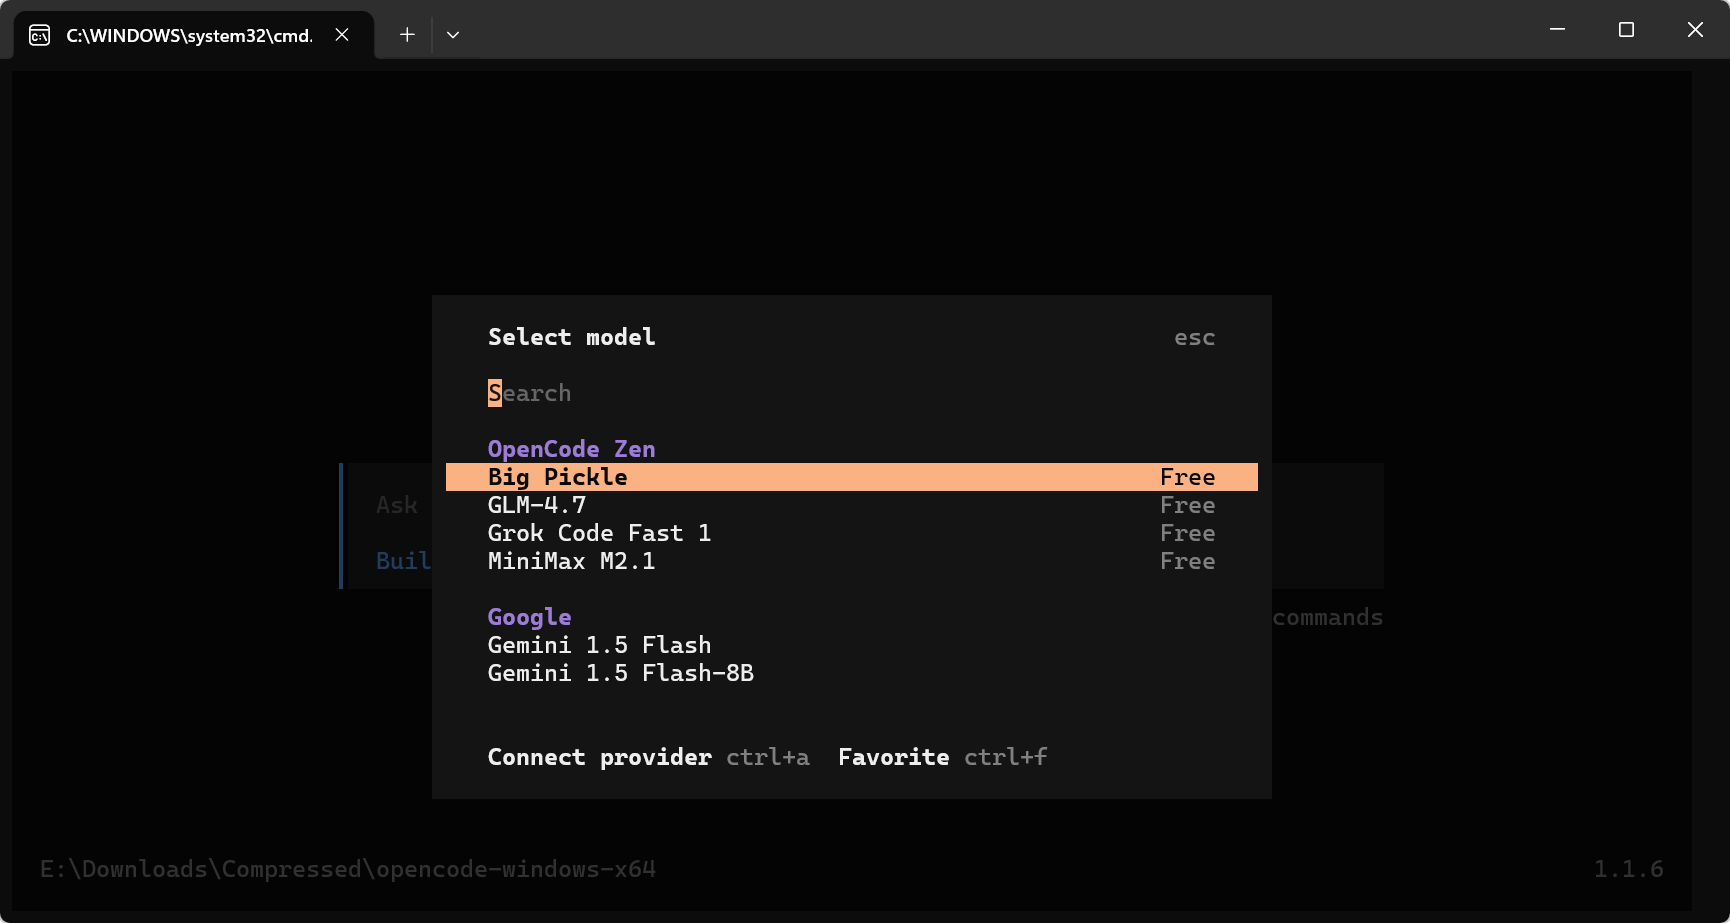Click the Free label next to Big Pickle

click(x=1187, y=477)
